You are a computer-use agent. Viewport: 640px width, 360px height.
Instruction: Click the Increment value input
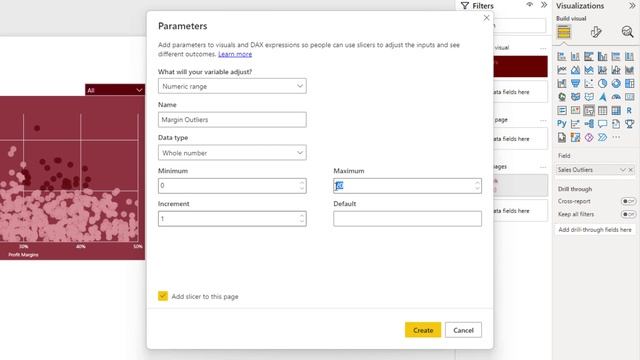tap(232, 219)
